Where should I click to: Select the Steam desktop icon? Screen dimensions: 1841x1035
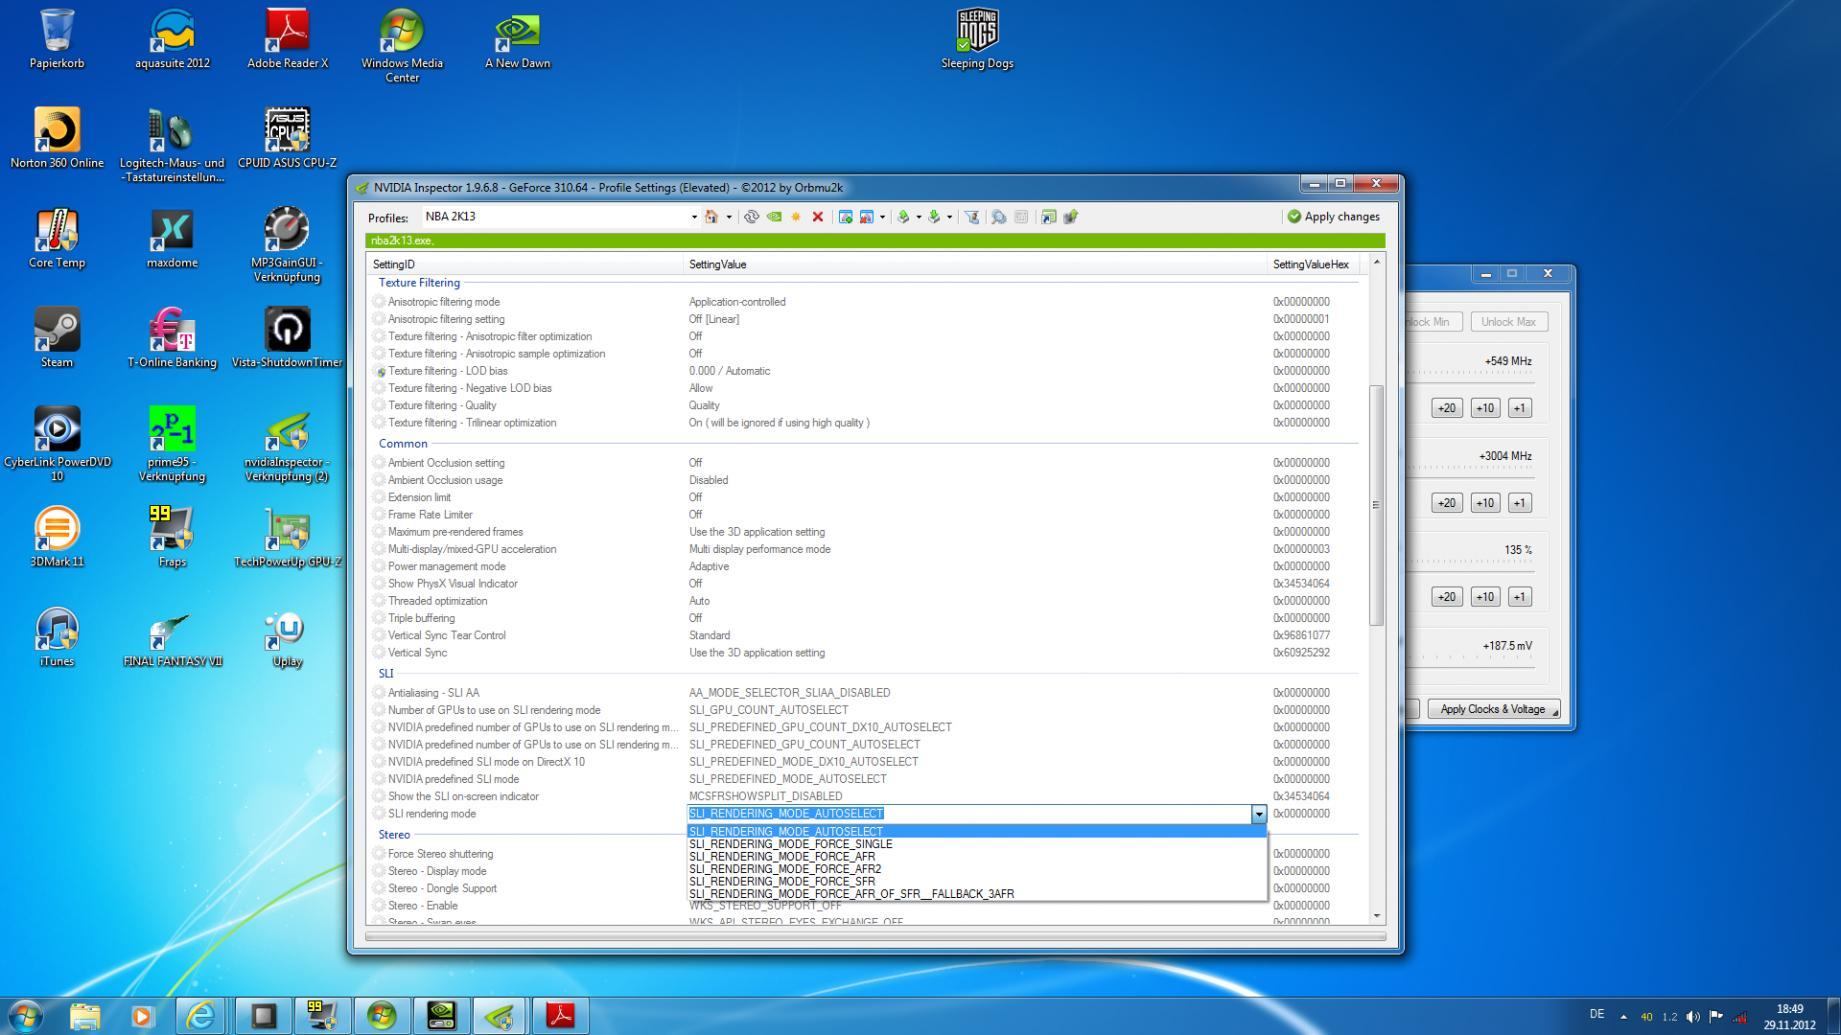[x=57, y=338]
